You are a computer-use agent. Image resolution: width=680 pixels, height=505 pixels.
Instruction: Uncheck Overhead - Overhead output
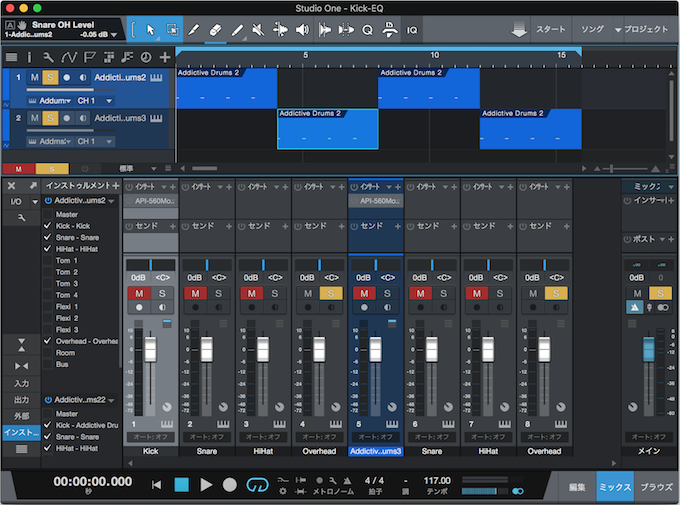(x=48, y=341)
